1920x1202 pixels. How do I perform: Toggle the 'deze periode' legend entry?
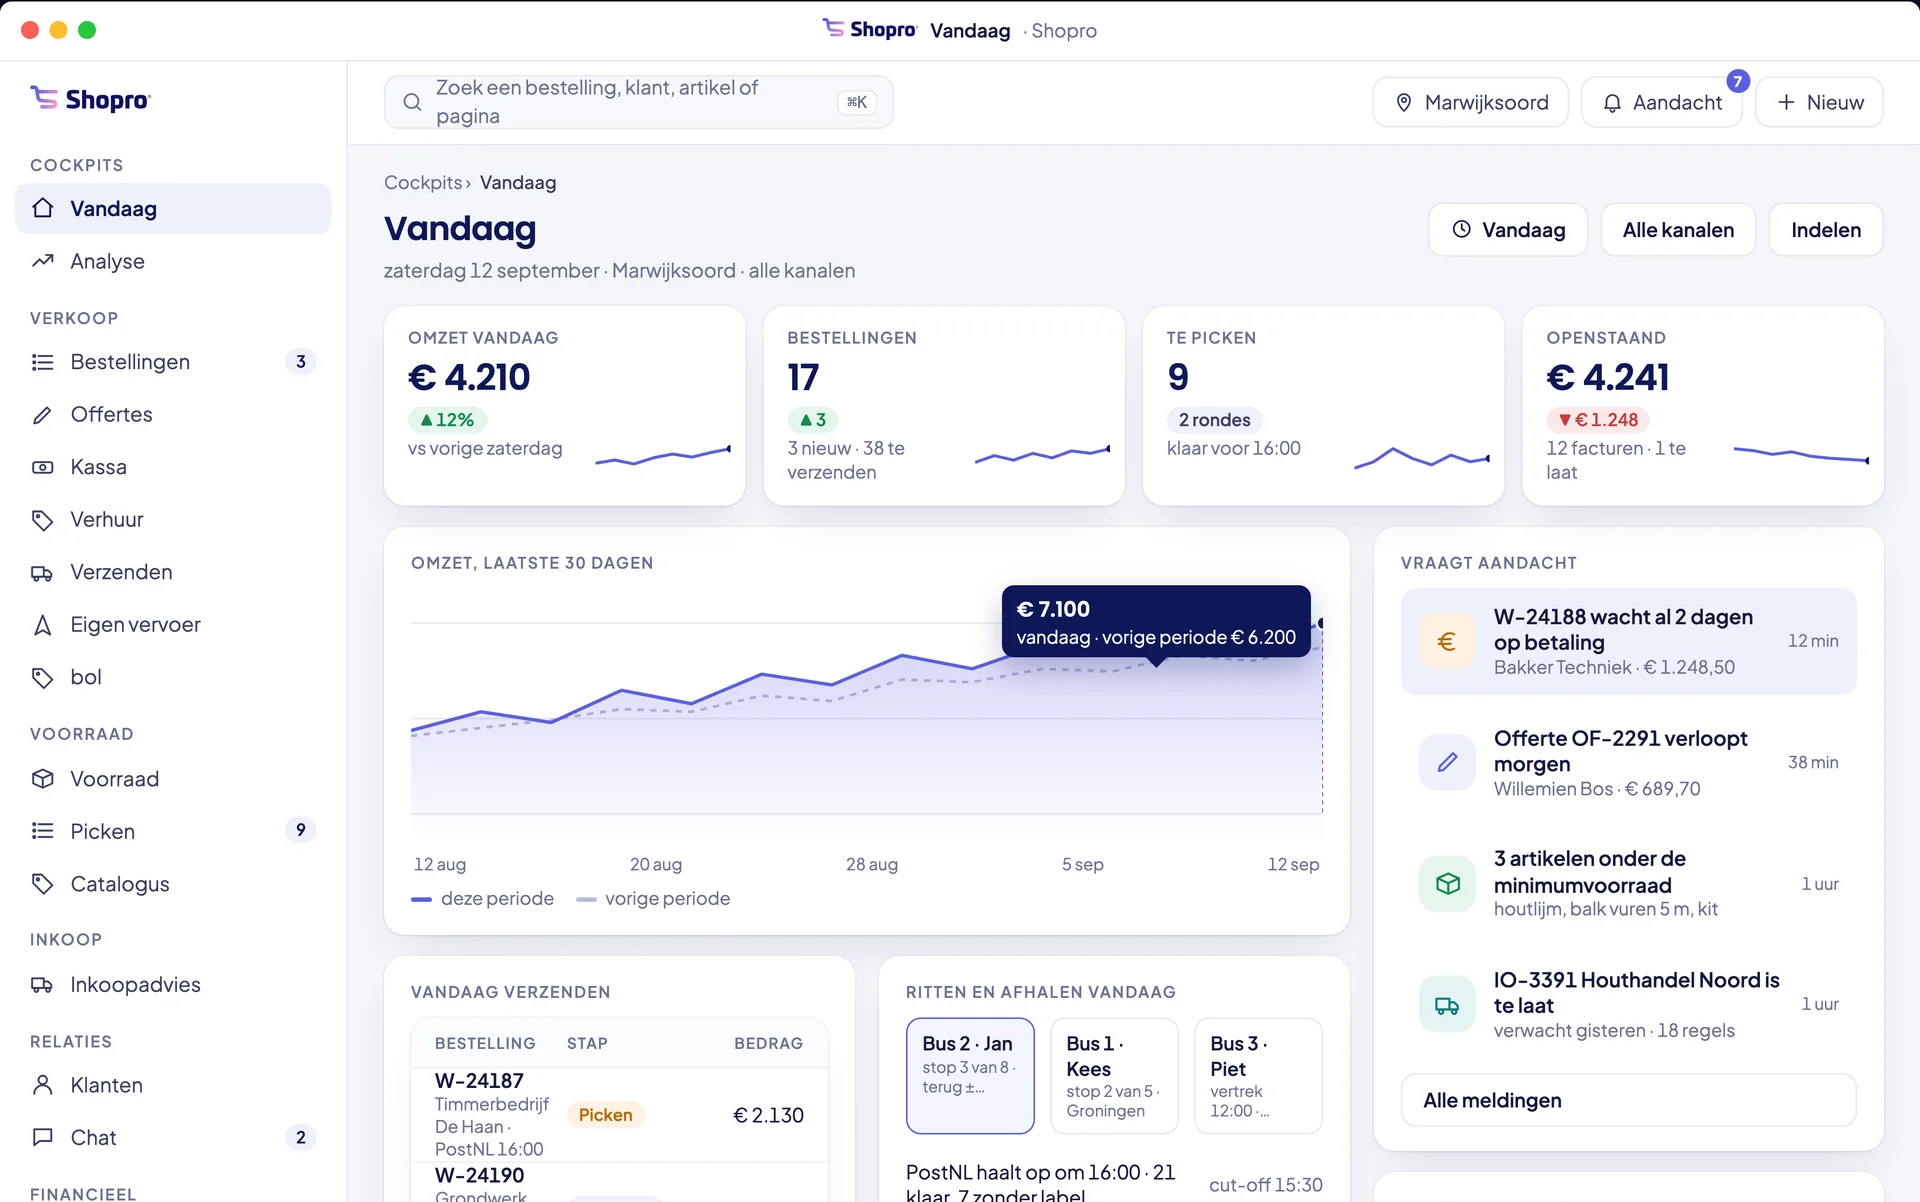(x=482, y=899)
